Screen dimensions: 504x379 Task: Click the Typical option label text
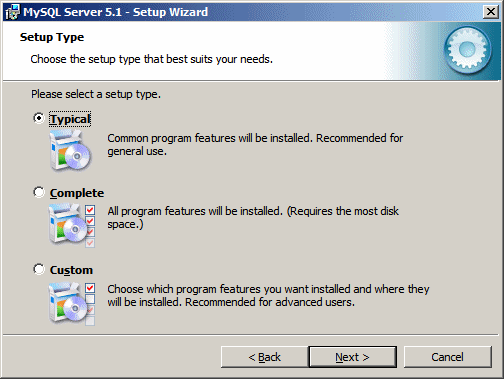(70, 119)
